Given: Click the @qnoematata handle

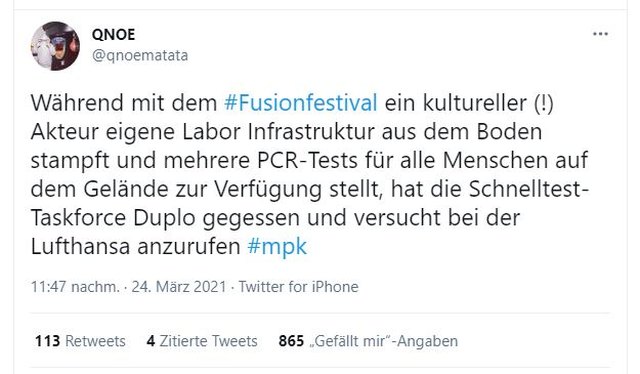Looking at the screenshot, I should (140, 55).
